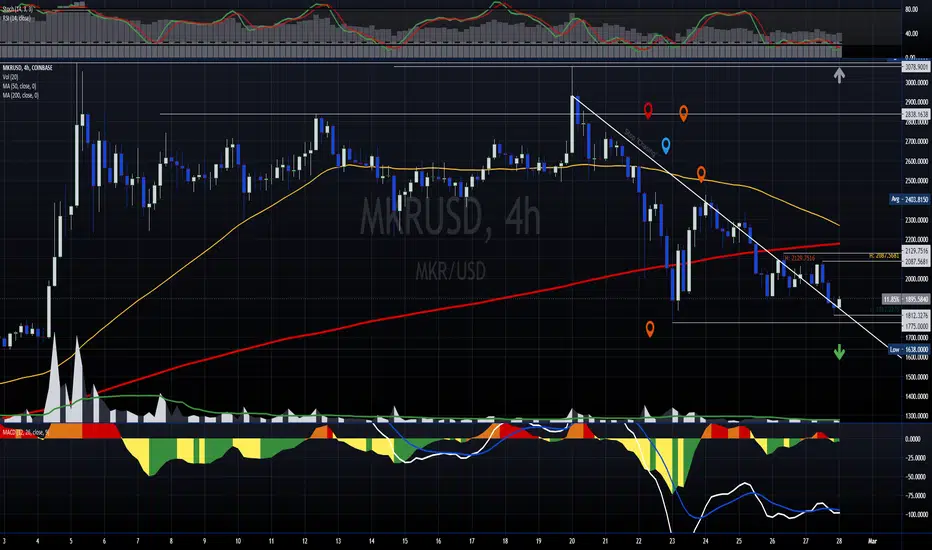Click the red H: 2129.7516 annotation text

[799, 259]
